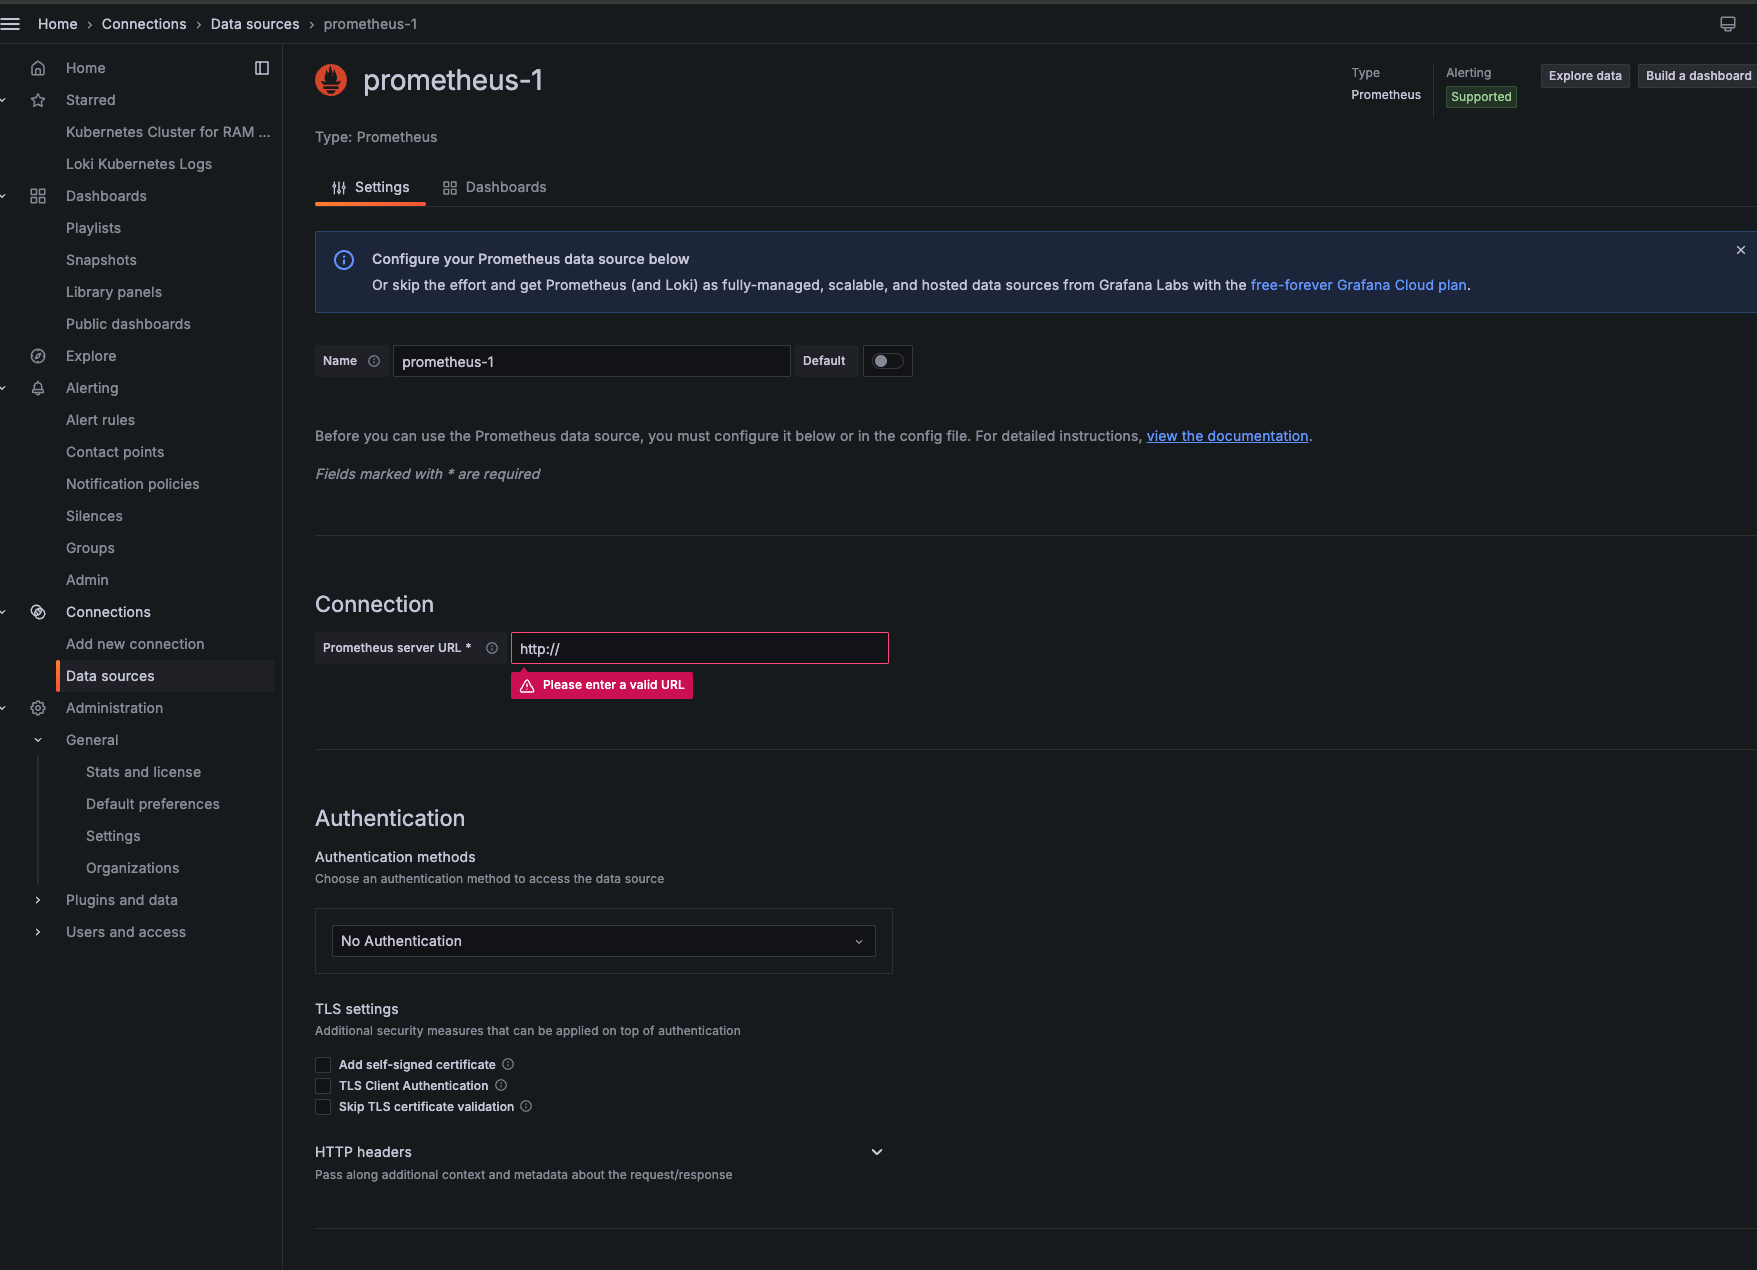Click the Prometheus server URL input field
Screen dimensions: 1757x1270
pos(700,648)
